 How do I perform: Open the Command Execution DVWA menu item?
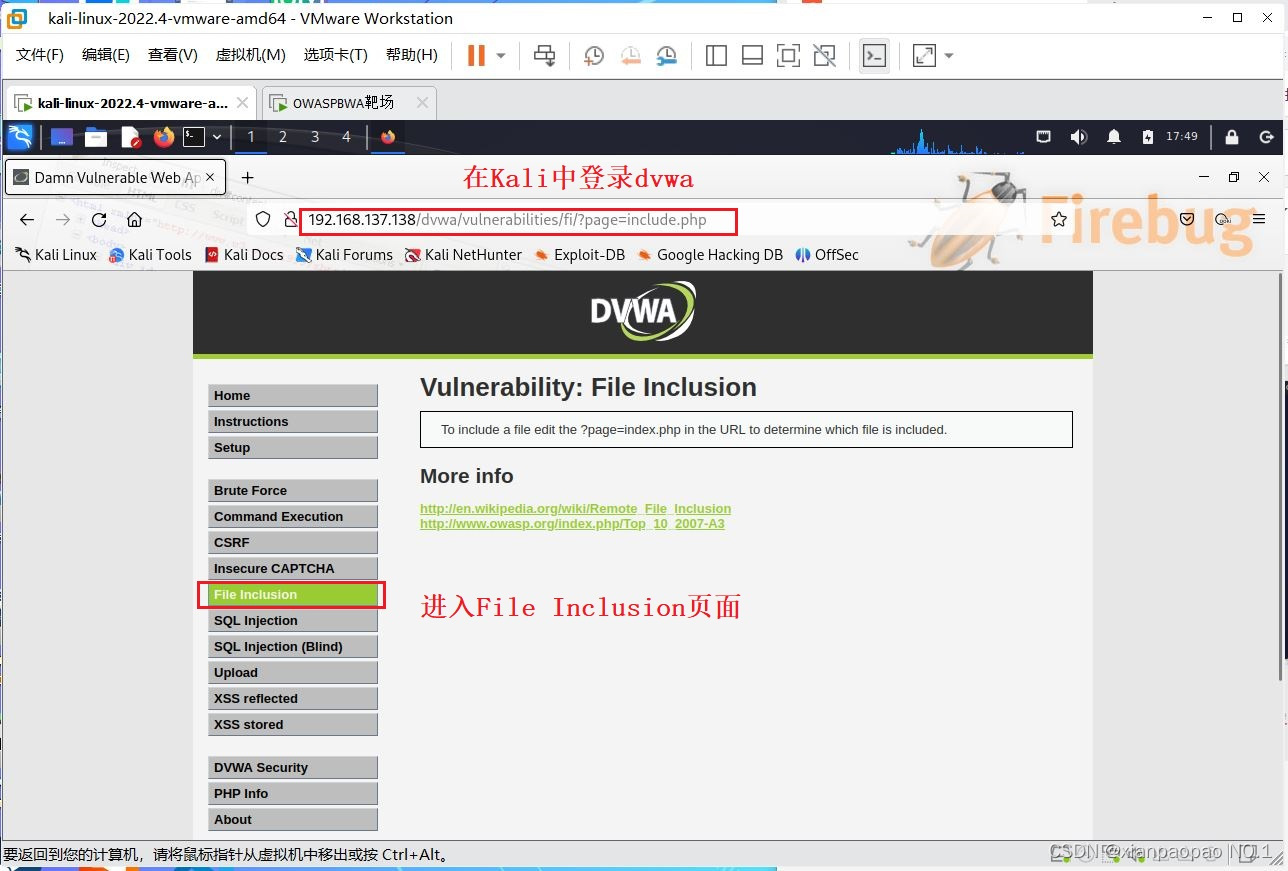click(x=293, y=517)
